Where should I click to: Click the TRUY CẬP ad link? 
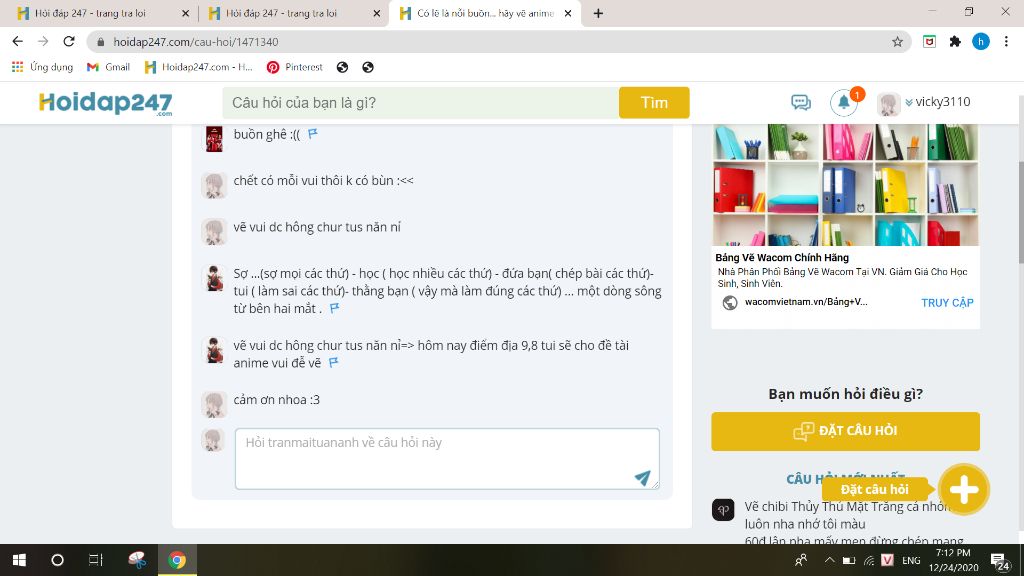[947, 302]
